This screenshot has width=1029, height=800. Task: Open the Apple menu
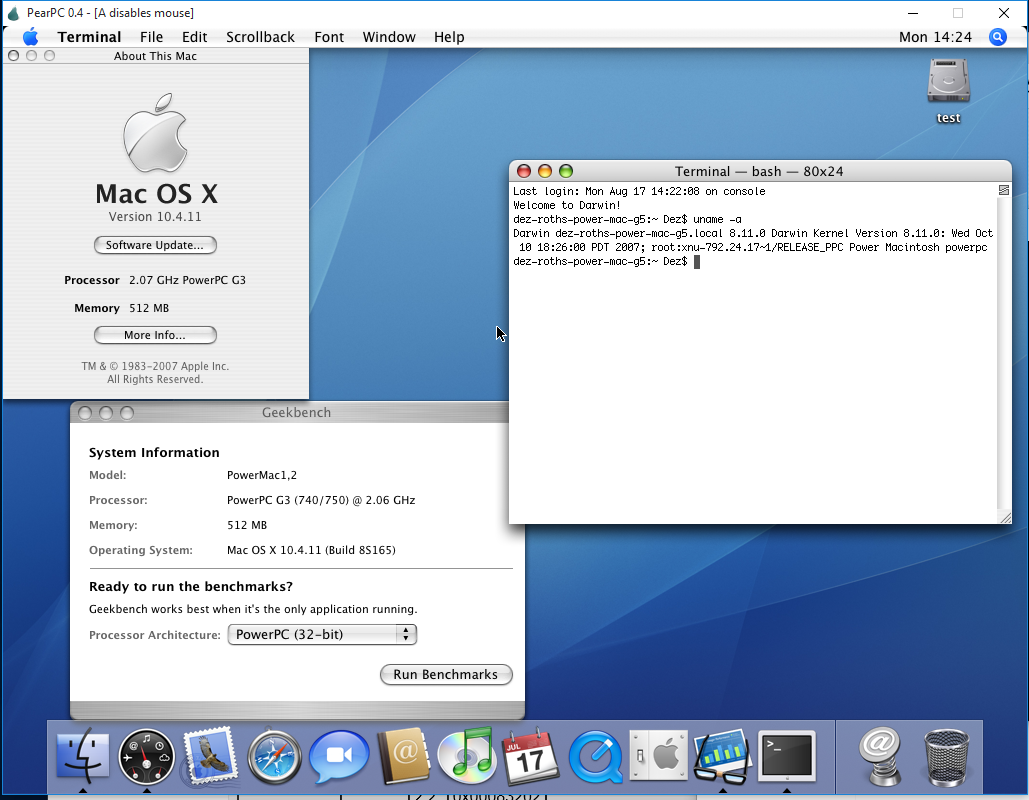pos(30,37)
